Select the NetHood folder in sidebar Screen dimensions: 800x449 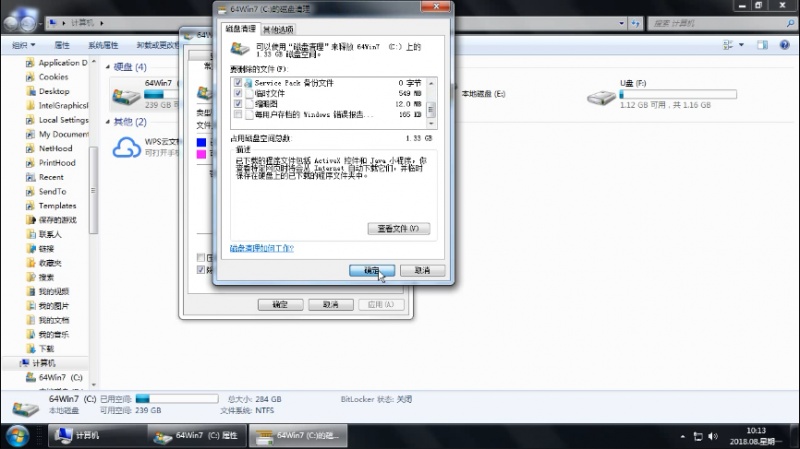pos(49,148)
